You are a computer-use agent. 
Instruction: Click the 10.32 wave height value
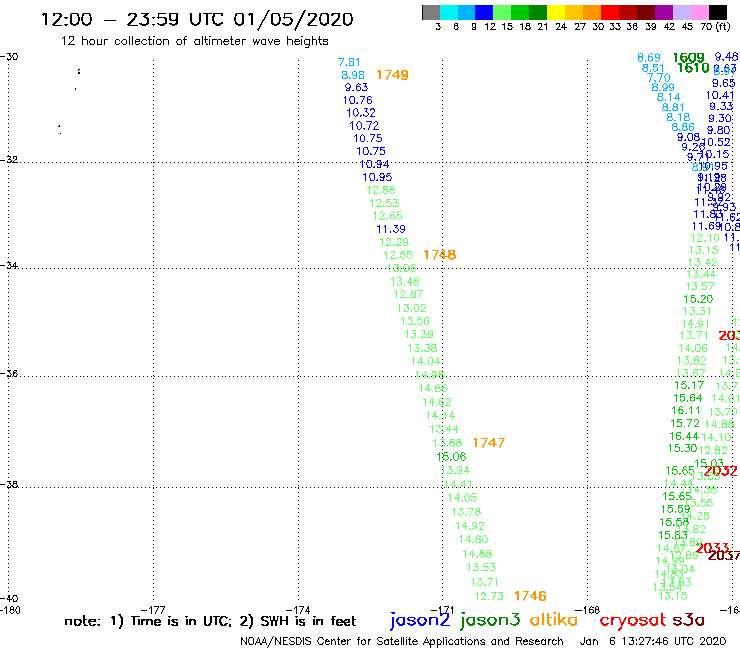pyautogui.click(x=361, y=113)
